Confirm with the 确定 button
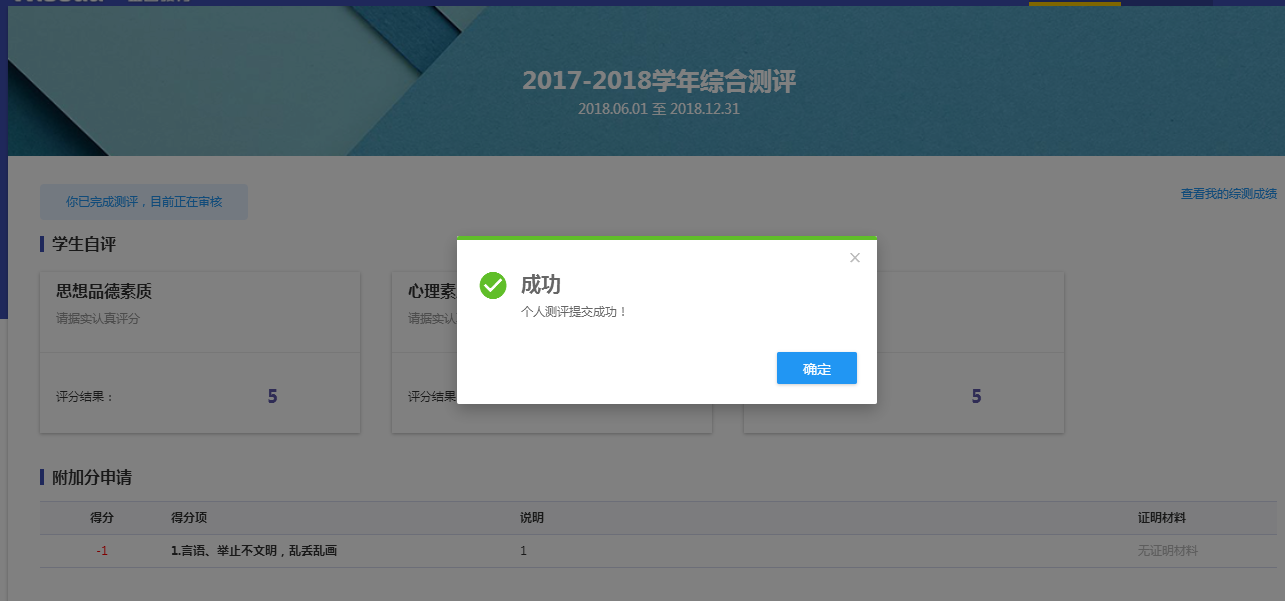 coord(817,368)
